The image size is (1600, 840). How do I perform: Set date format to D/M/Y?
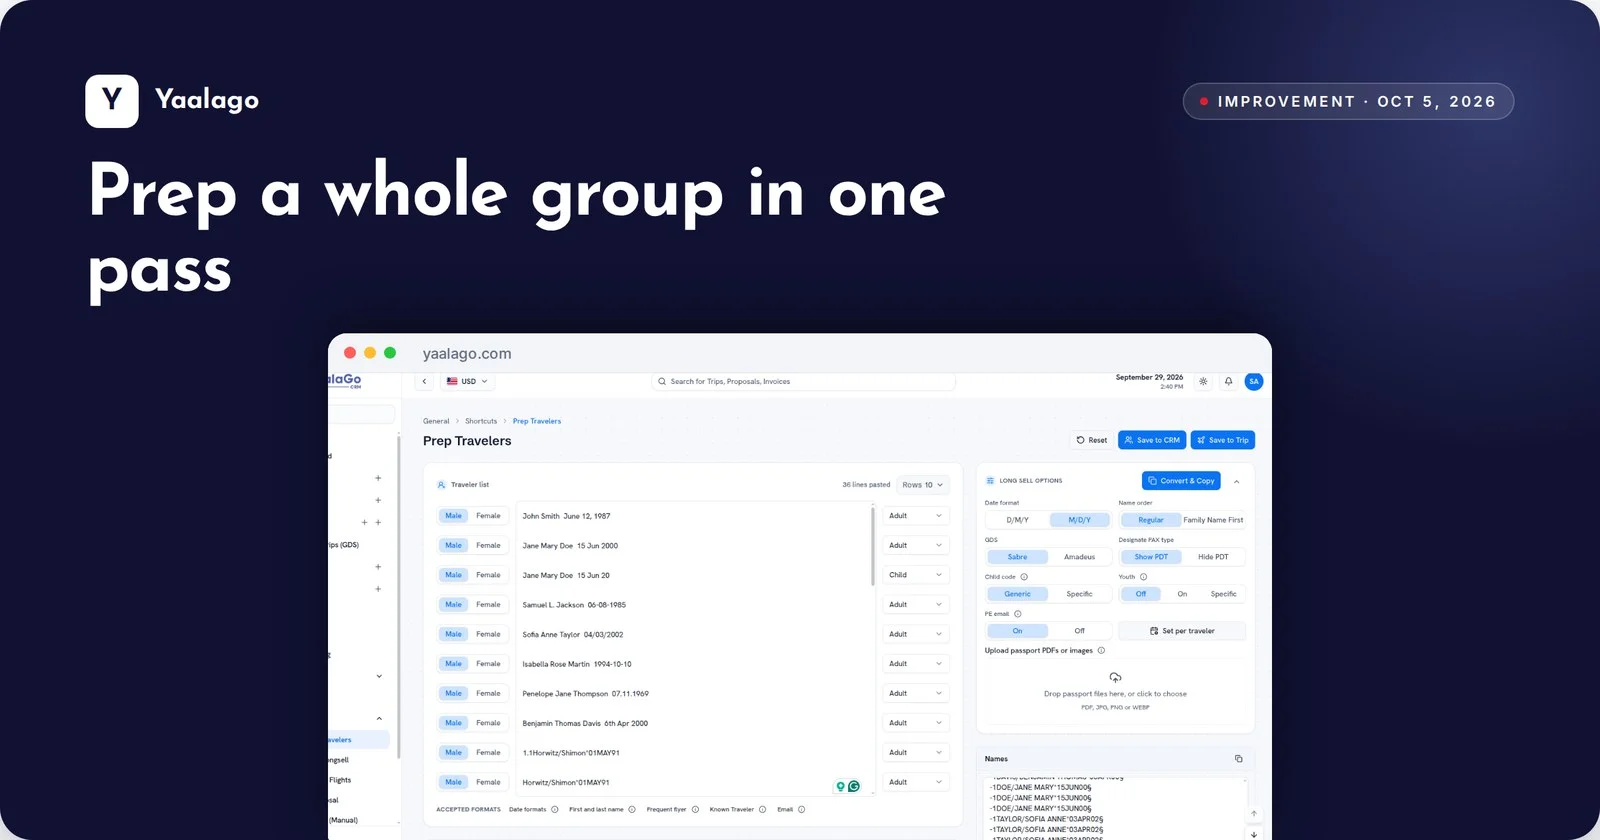coord(1017,520)
